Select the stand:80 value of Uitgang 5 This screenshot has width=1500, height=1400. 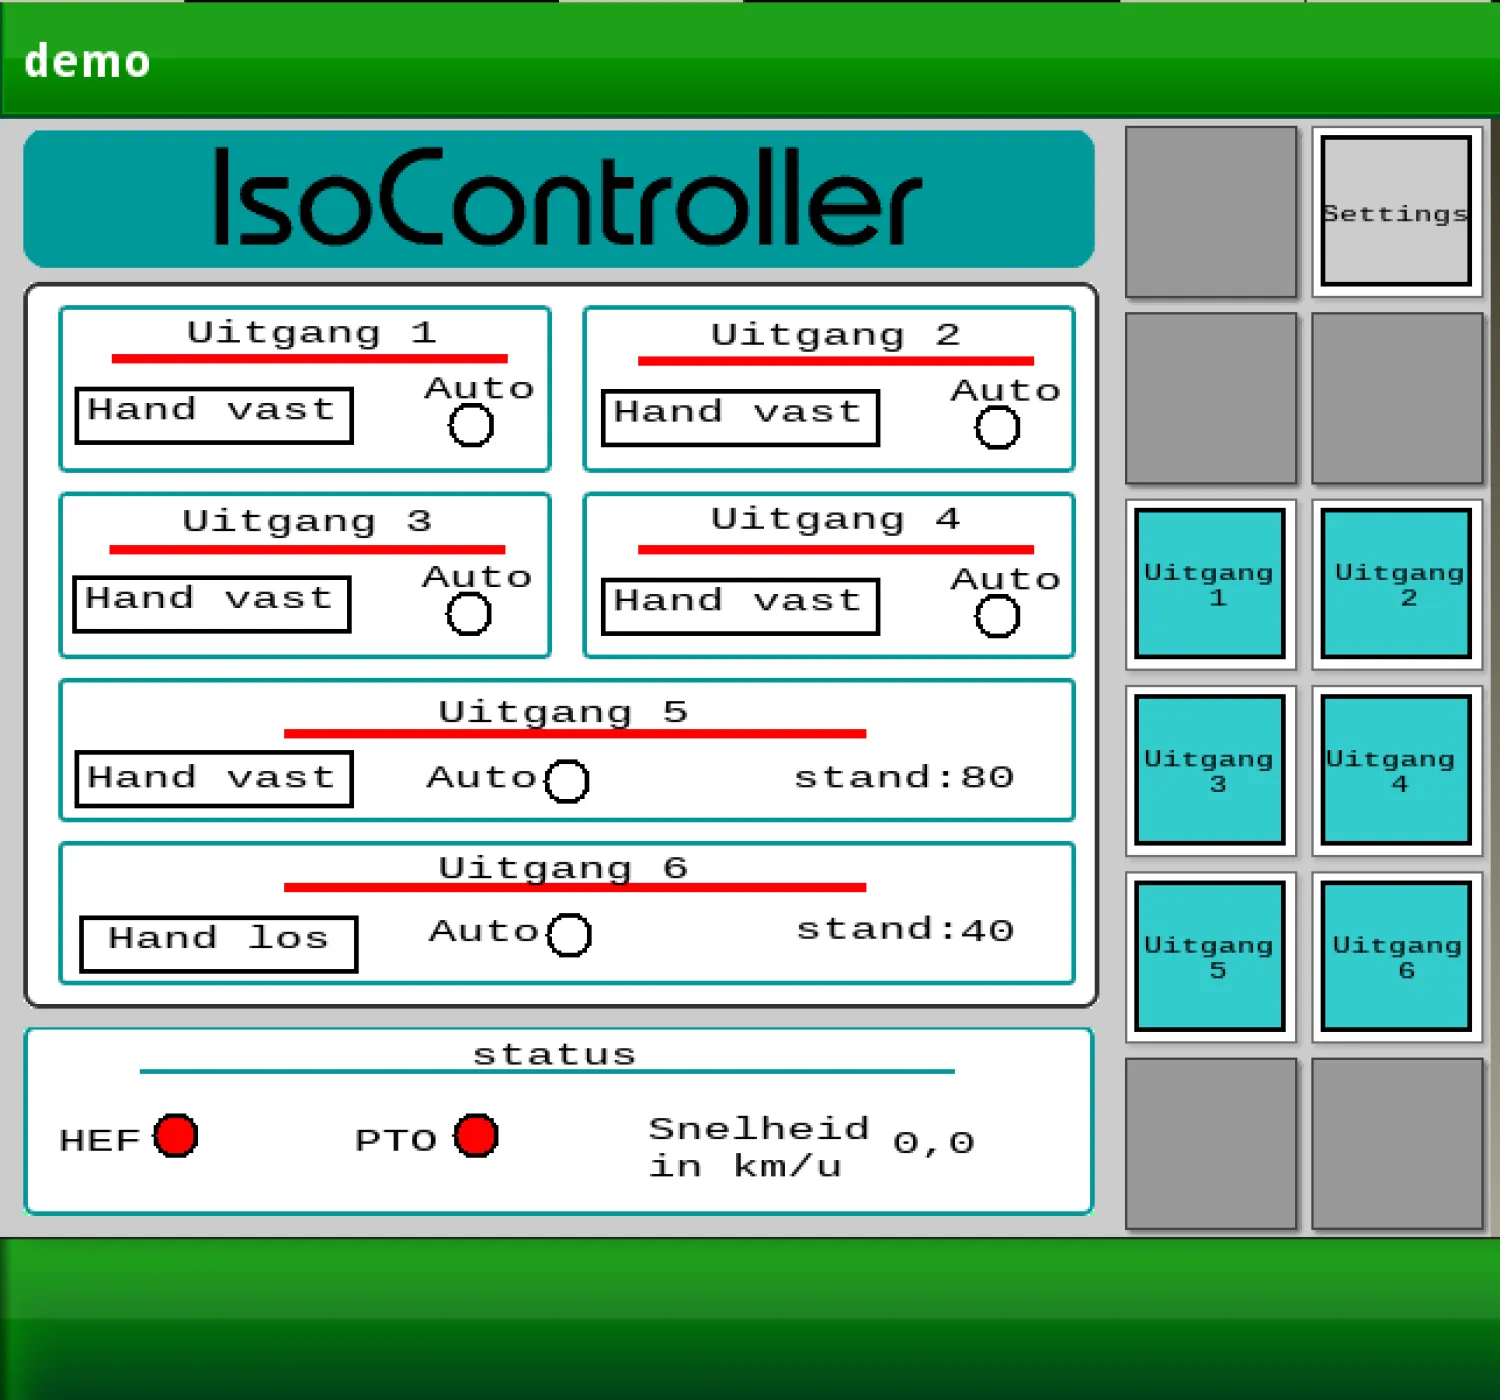(x=903, y=777)
